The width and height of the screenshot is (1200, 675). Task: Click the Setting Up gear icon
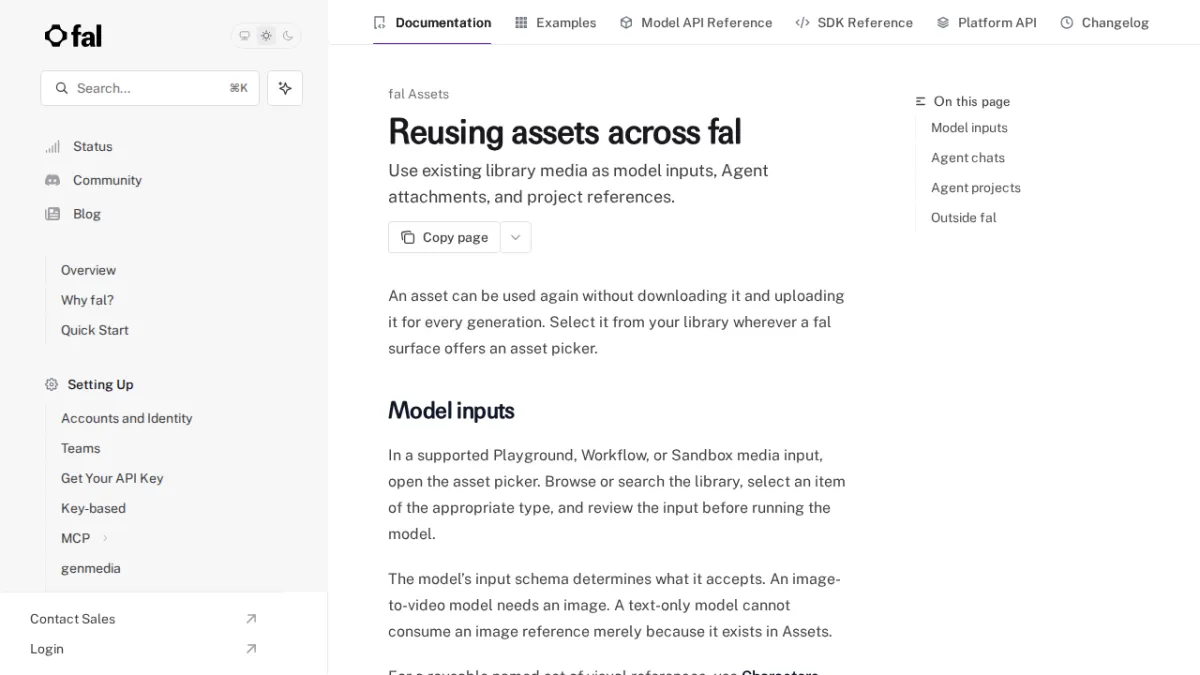(52, 385)
